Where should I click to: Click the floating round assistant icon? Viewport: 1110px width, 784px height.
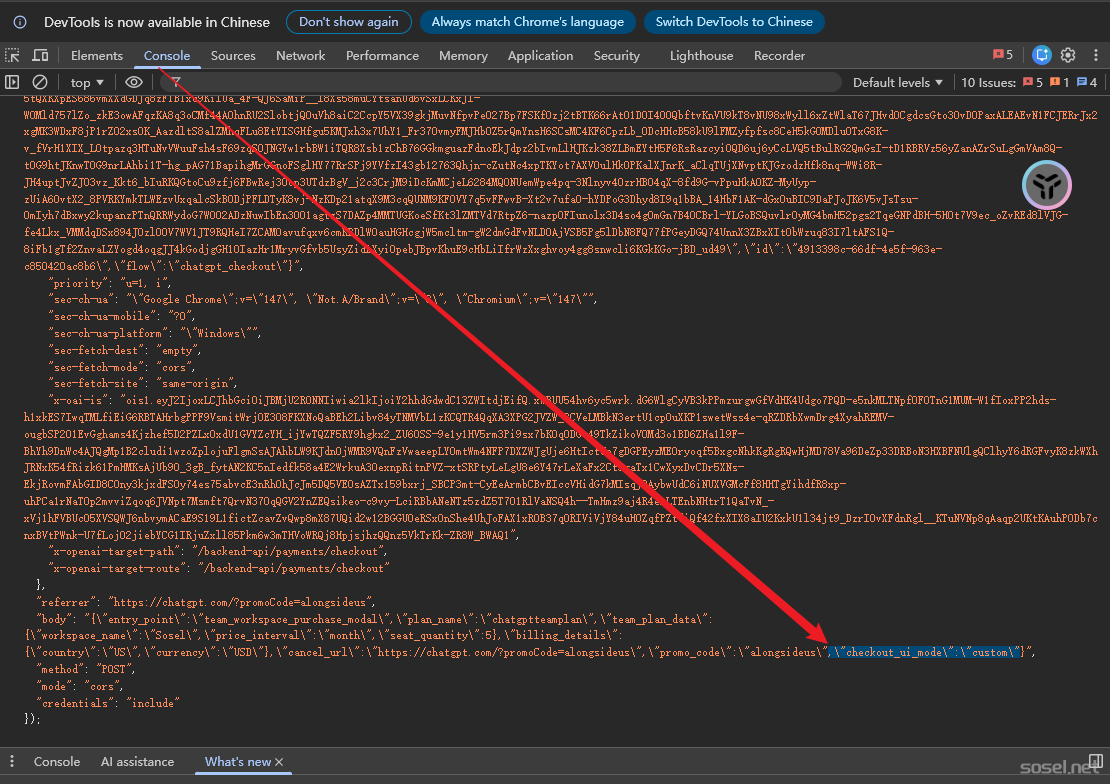(x=1046, y=185)
